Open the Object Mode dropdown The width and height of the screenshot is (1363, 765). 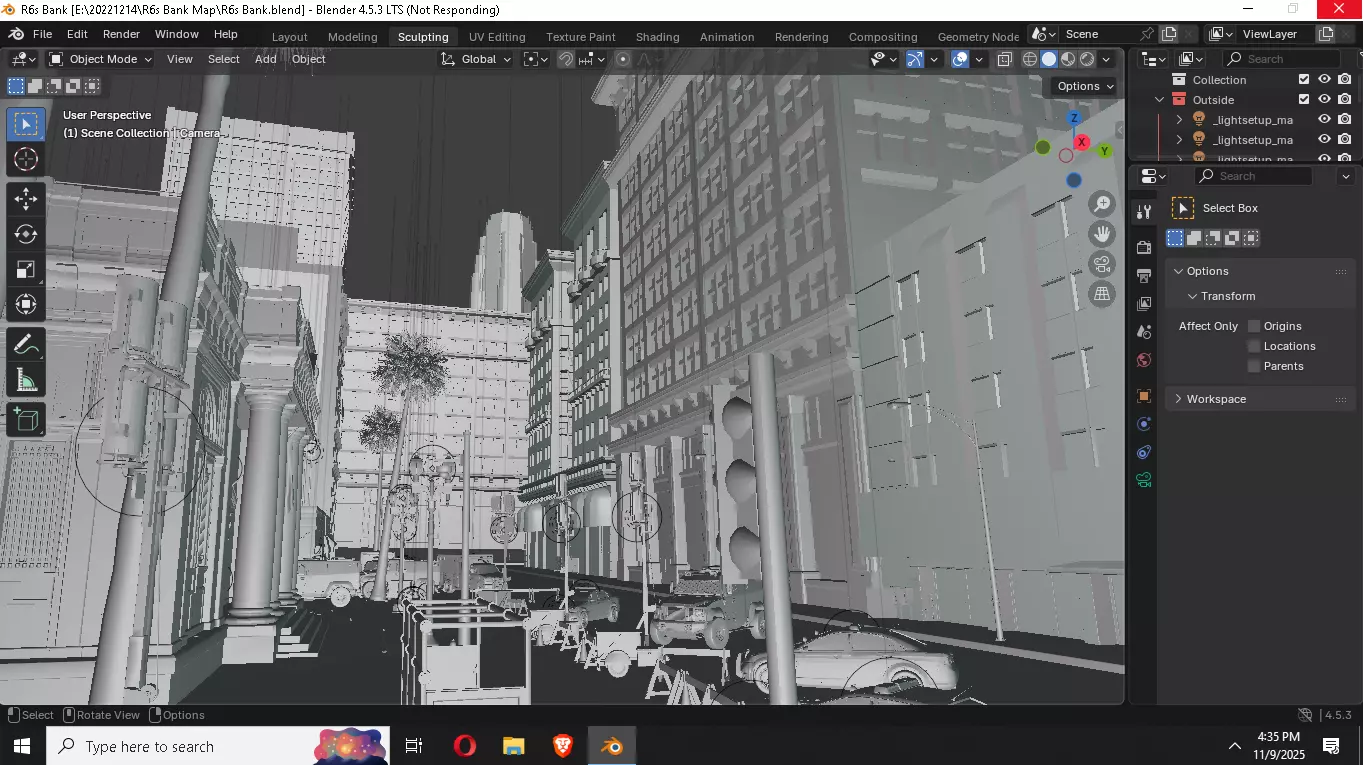tap(100, 59)
